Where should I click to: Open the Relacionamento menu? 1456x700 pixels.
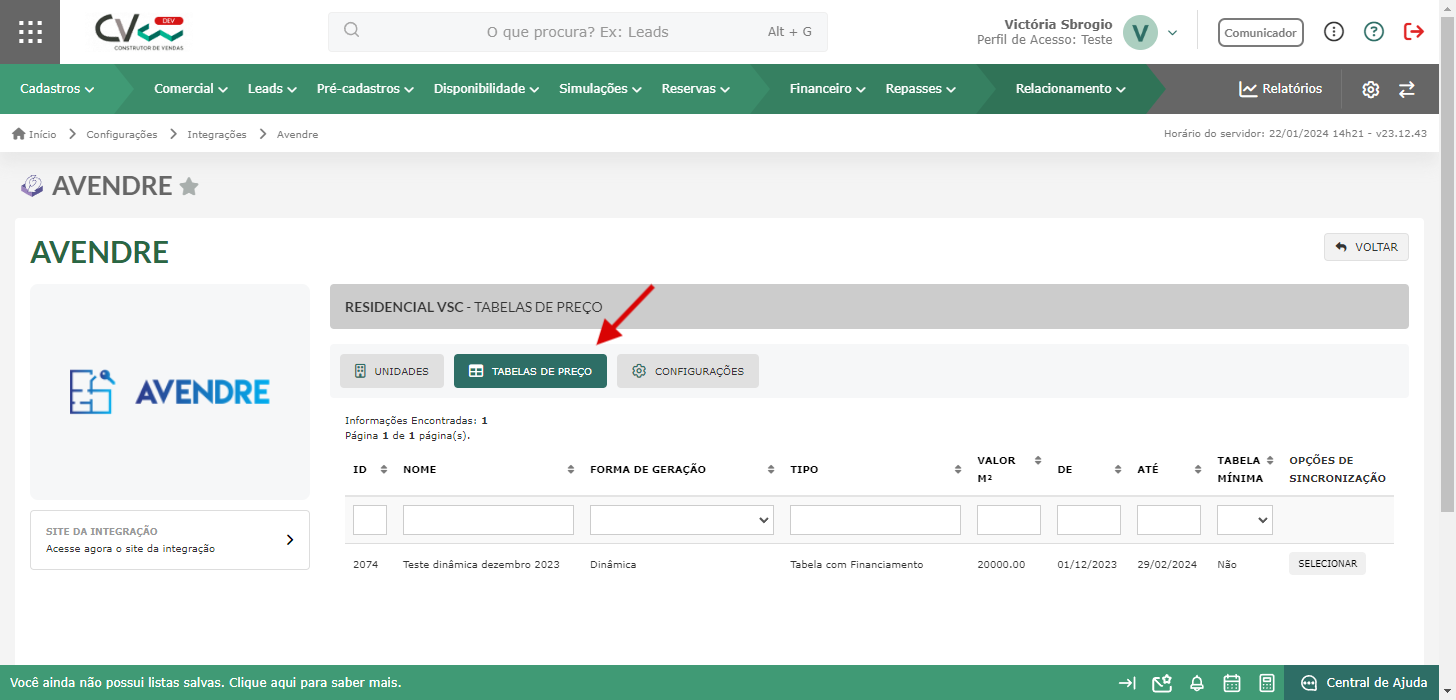1070,89
